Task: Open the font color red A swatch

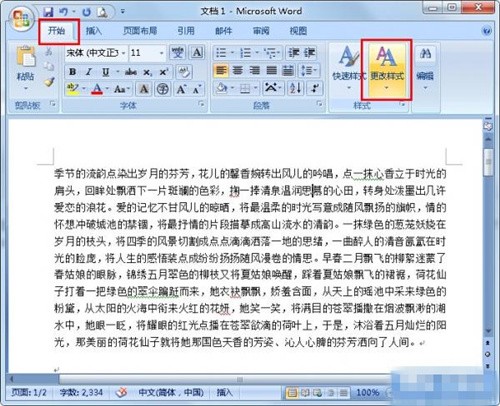Action: pyautogui.click(x=97, y=89)
